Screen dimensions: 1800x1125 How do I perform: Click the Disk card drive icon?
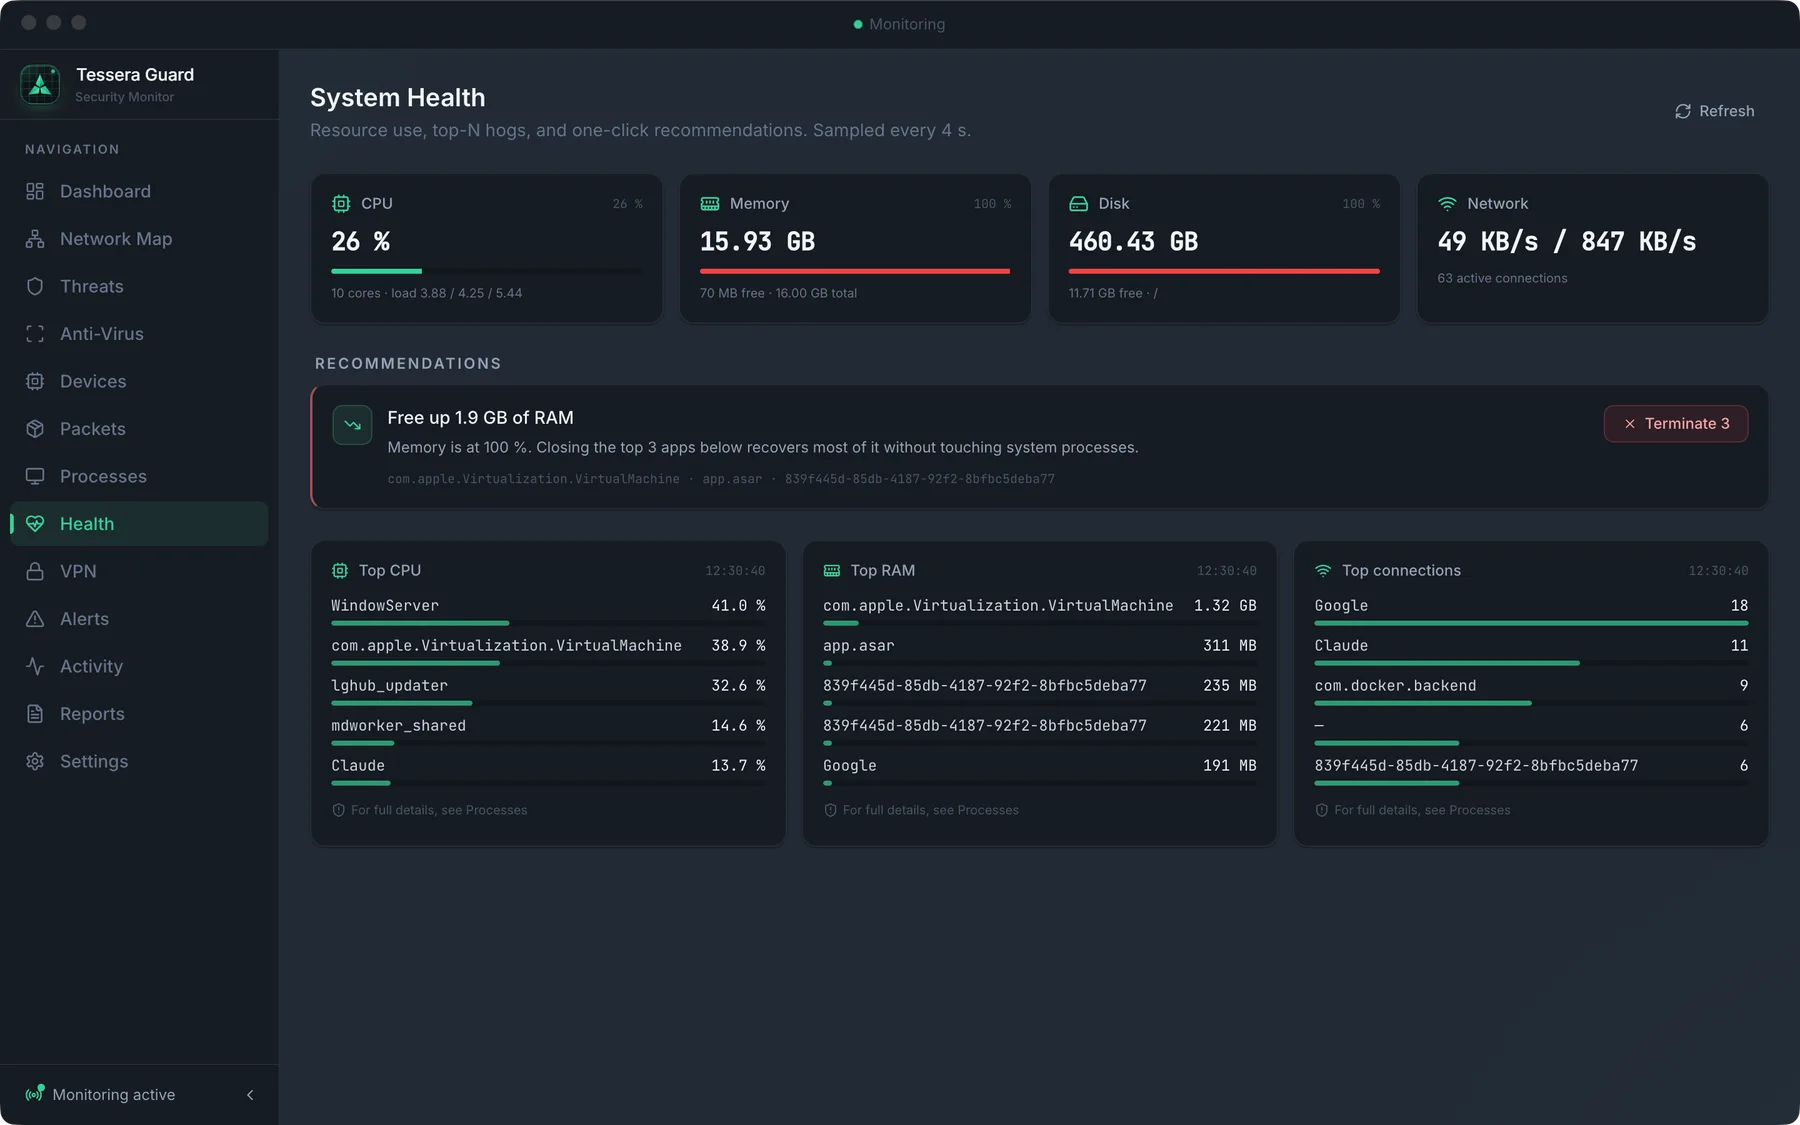pos(1078,203)
